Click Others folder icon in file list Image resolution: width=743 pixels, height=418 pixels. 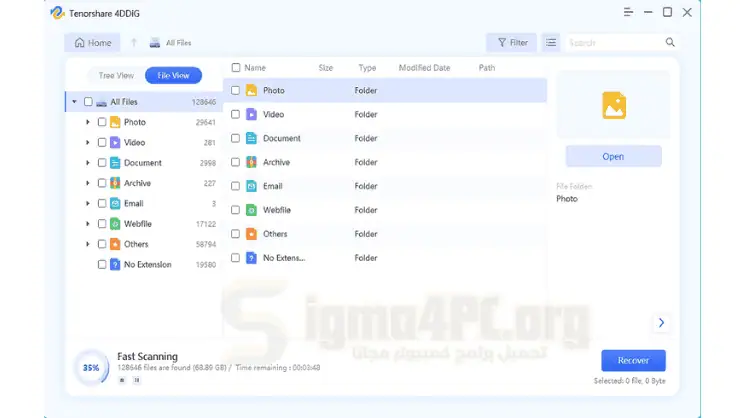(252, 234)
